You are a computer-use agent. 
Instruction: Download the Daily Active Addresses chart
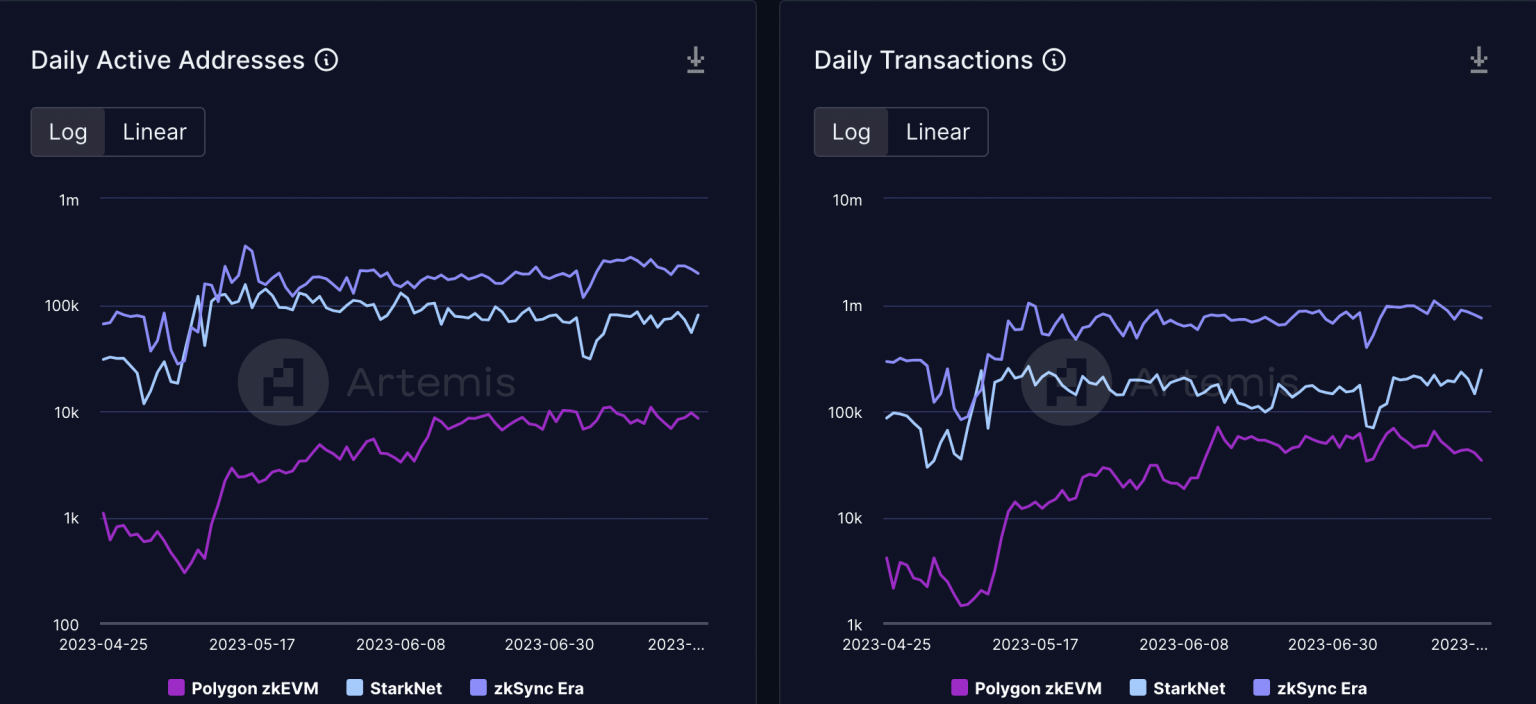pyautogui.click(x=695, y=61)
